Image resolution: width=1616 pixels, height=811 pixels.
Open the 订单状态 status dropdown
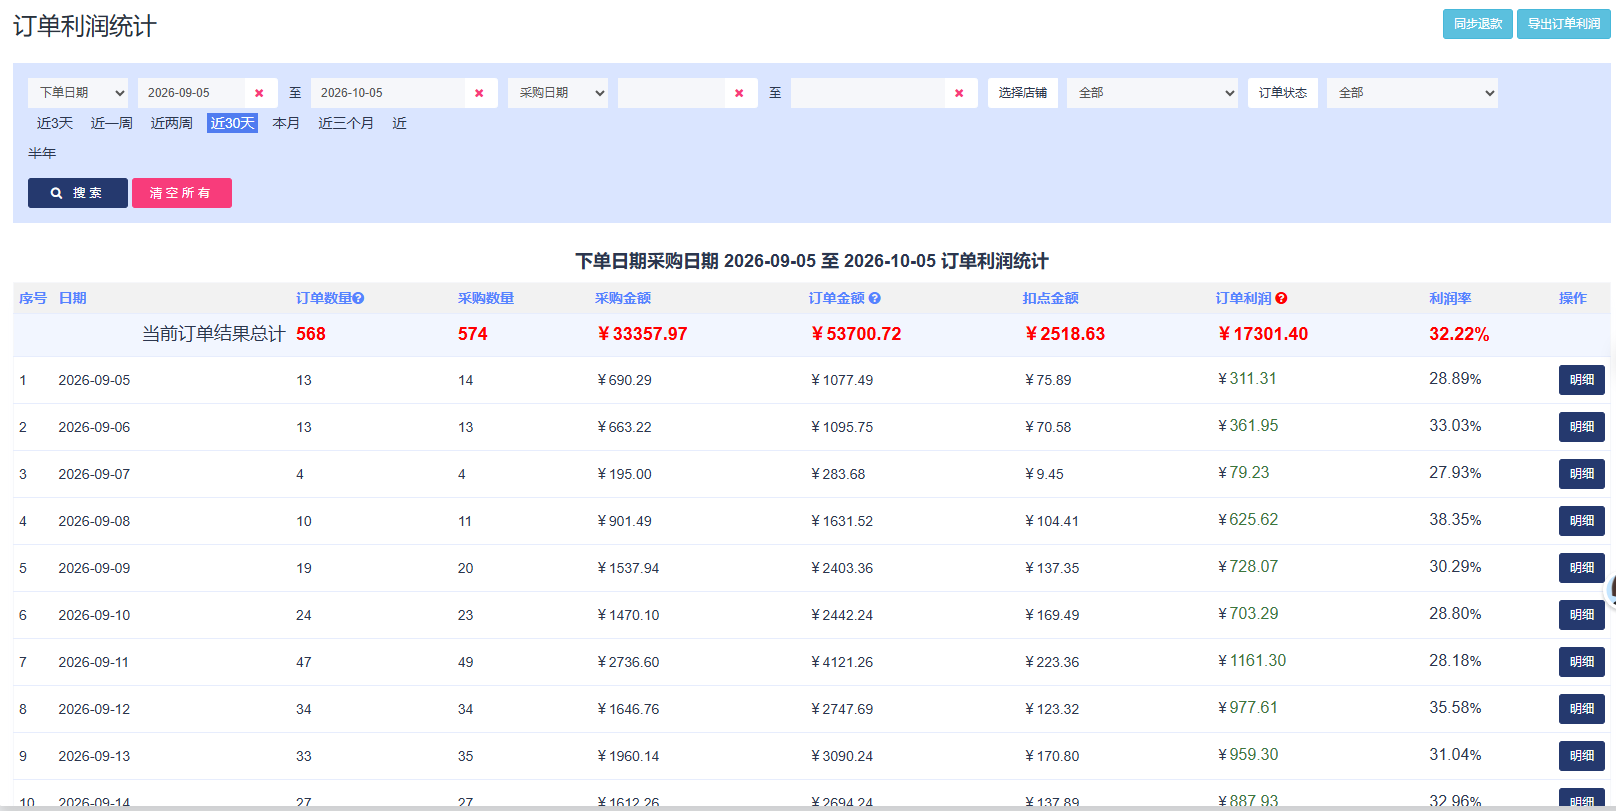coord(1412,93)
